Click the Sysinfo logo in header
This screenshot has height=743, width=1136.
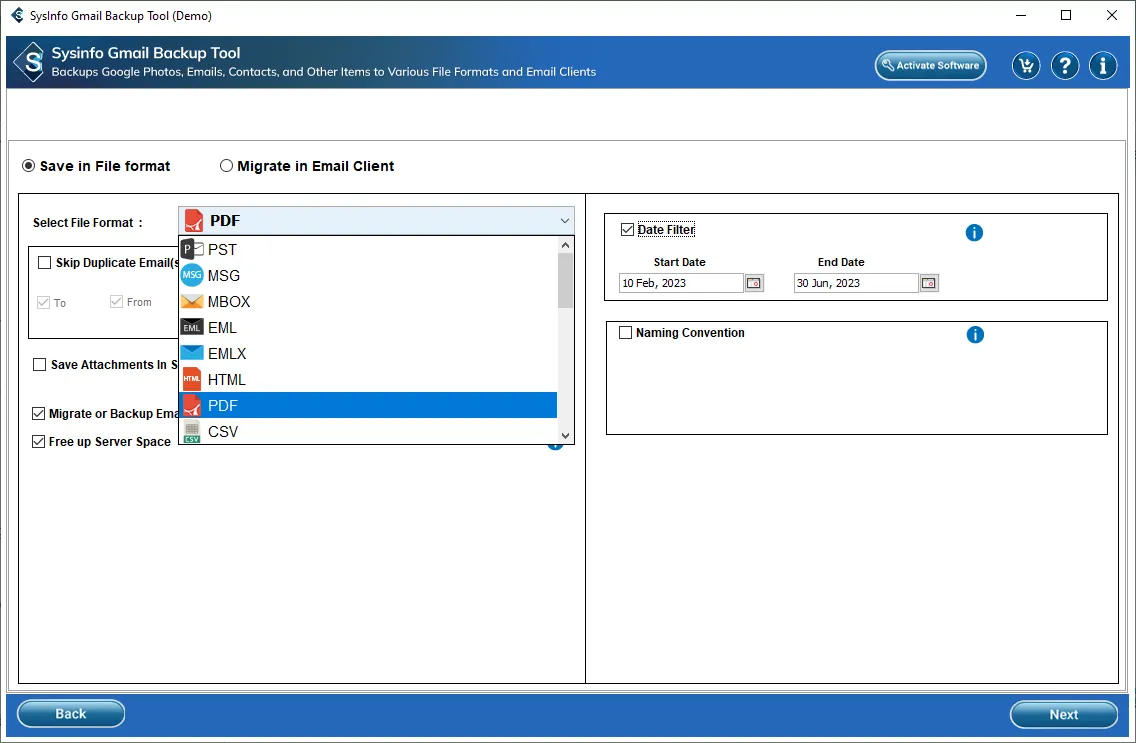click(x=31, y=62)
